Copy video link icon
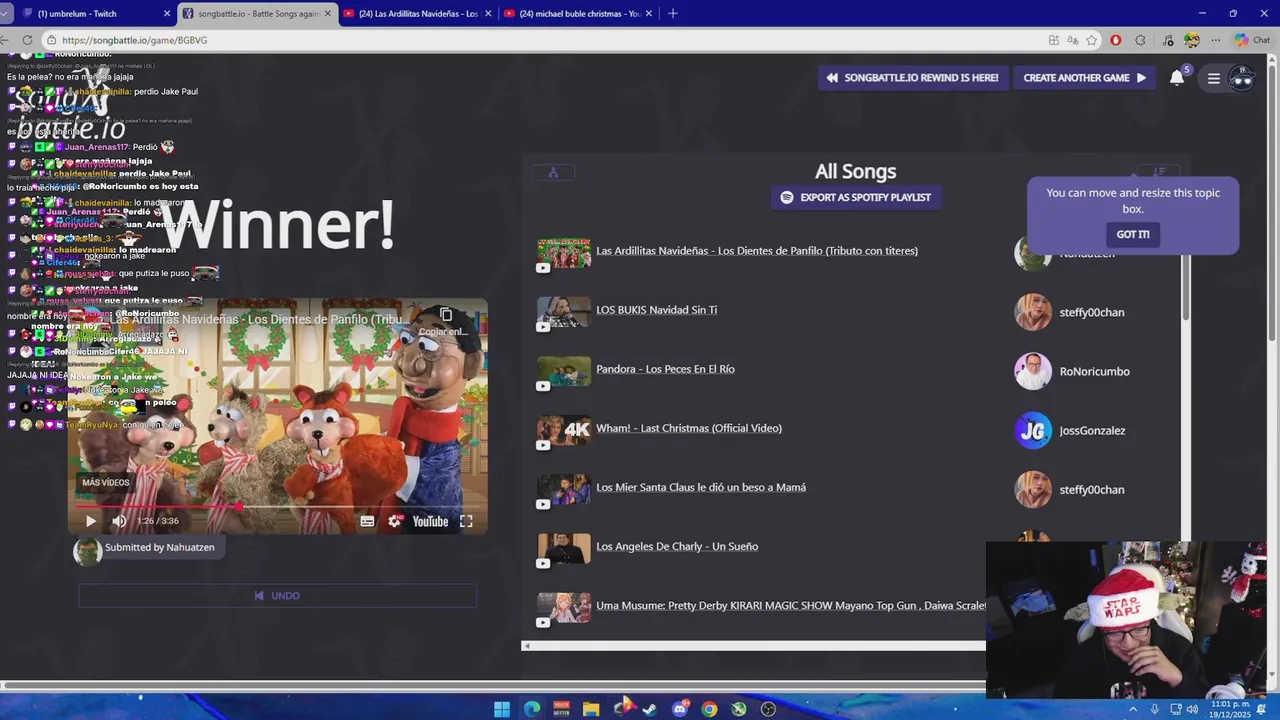This screenshot has height=720, width=1280. 446,315
